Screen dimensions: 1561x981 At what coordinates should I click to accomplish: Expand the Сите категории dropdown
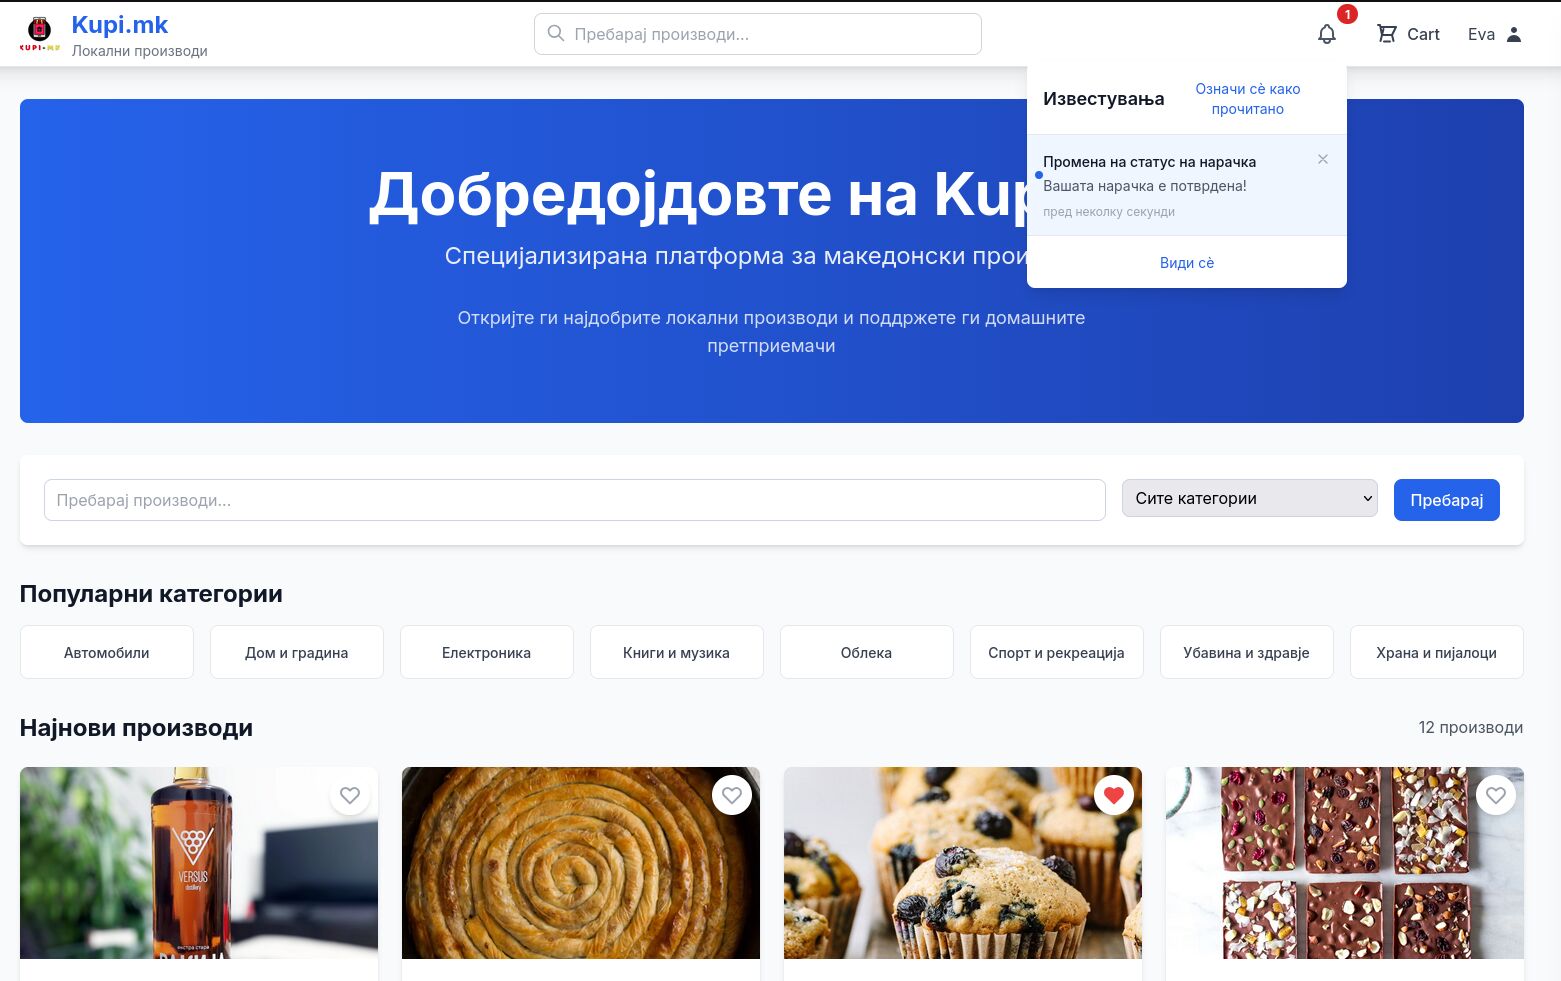click(x=1249, y=498)
